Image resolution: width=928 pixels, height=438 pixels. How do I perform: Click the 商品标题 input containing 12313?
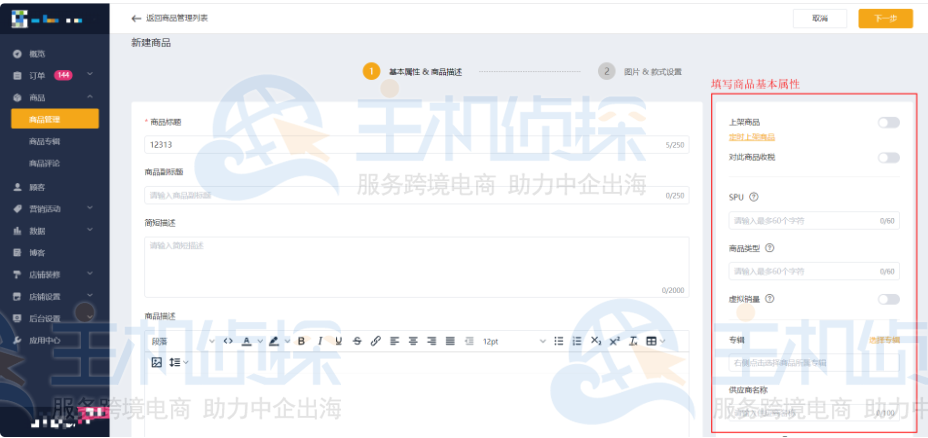pos(417,144)
